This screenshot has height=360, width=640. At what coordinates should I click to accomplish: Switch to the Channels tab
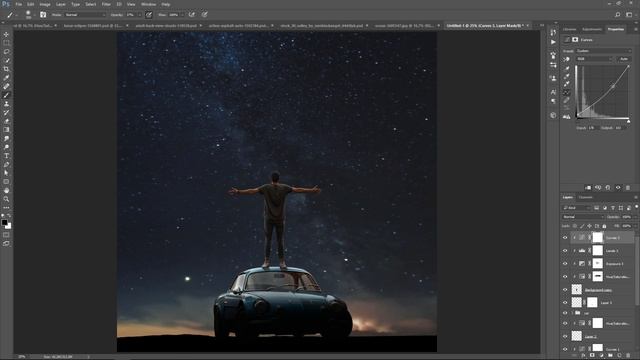tap(585, 198)
